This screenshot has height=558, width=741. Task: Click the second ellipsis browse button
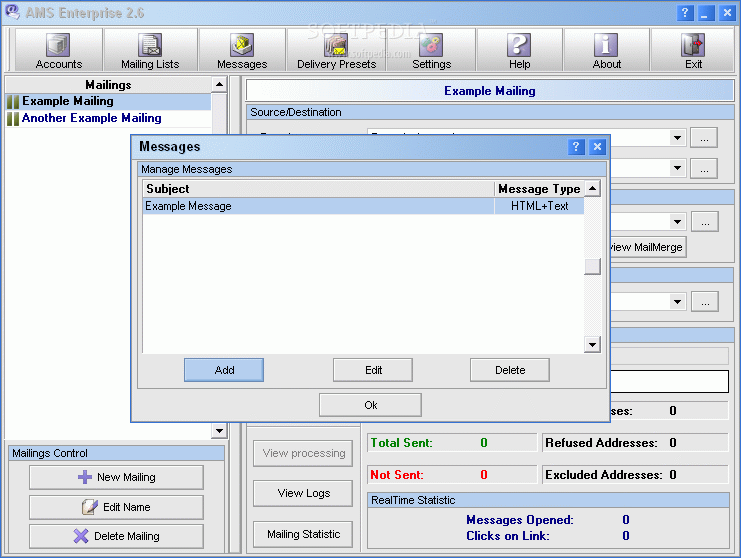pyautogui.click(x=704, y=169)
